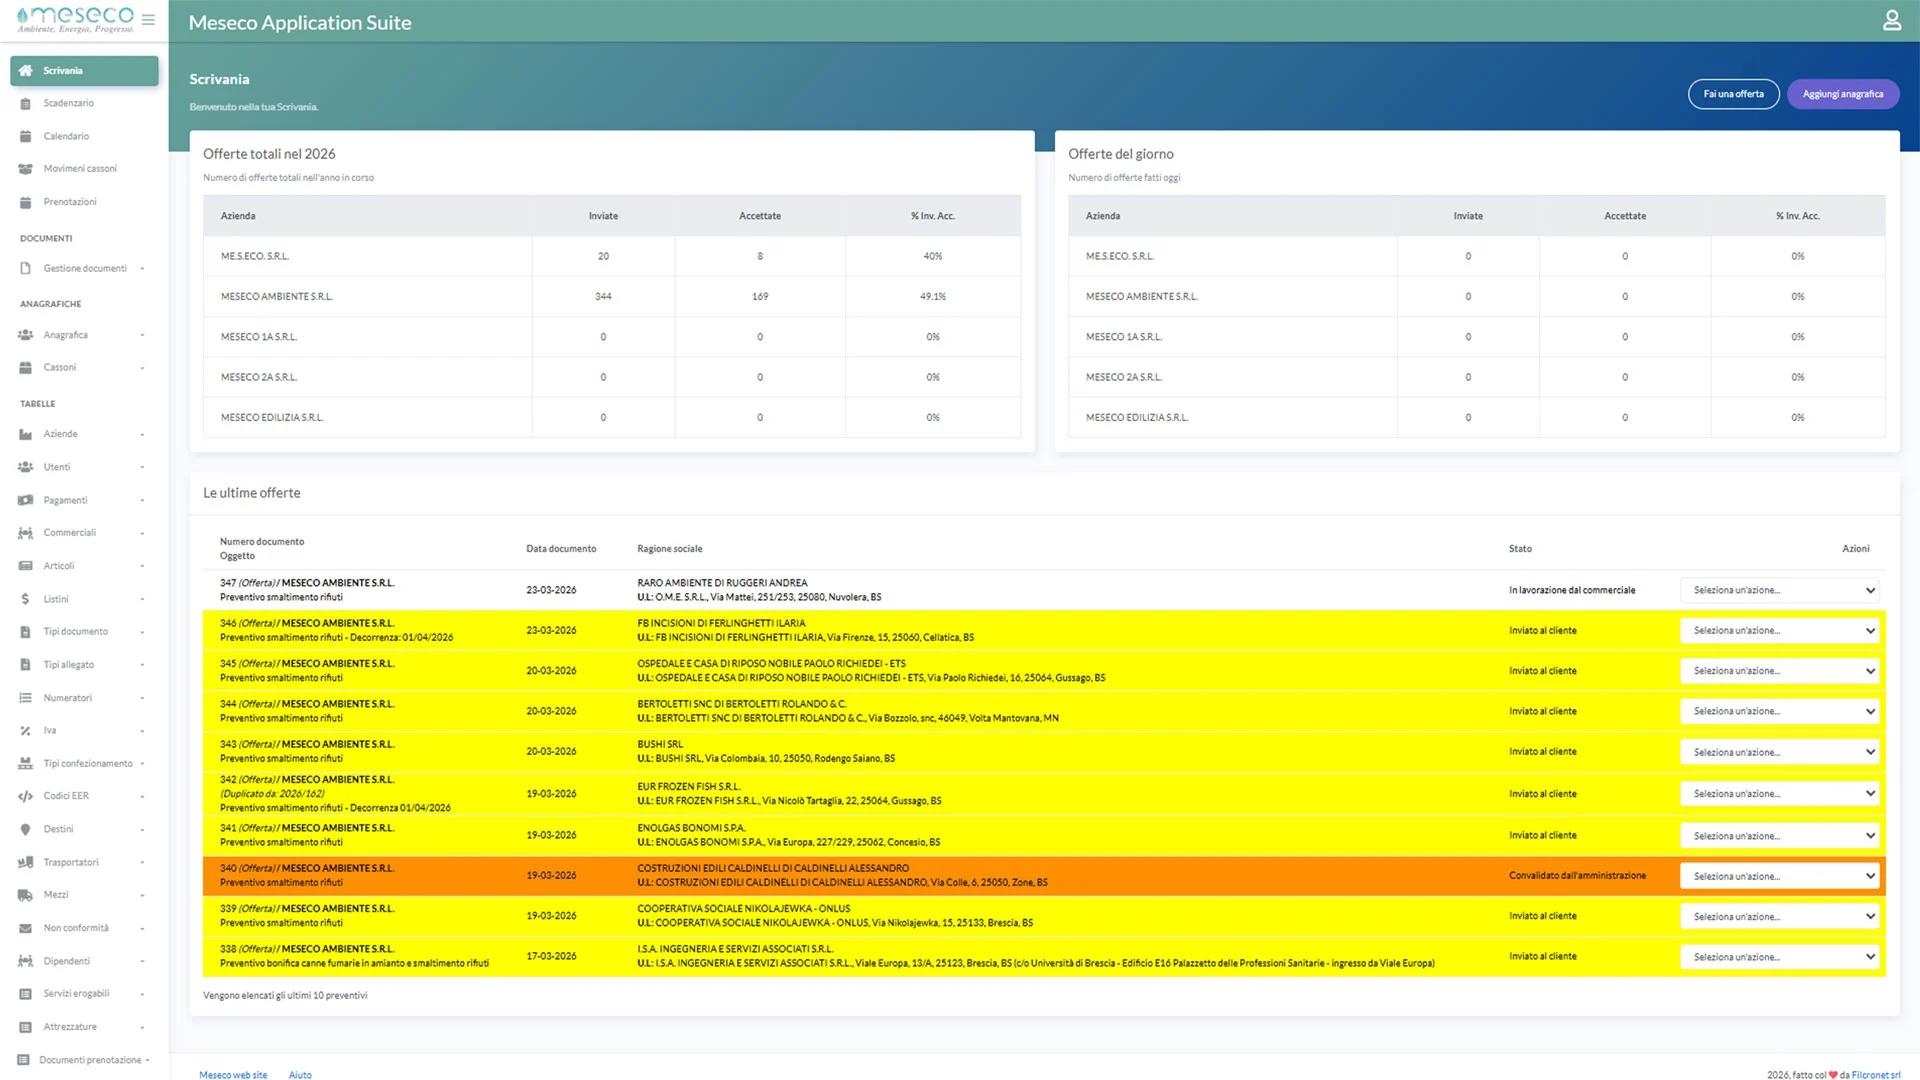Click the Aziende building icon
Screen dimensions: 1920x1080
(26, 434)
